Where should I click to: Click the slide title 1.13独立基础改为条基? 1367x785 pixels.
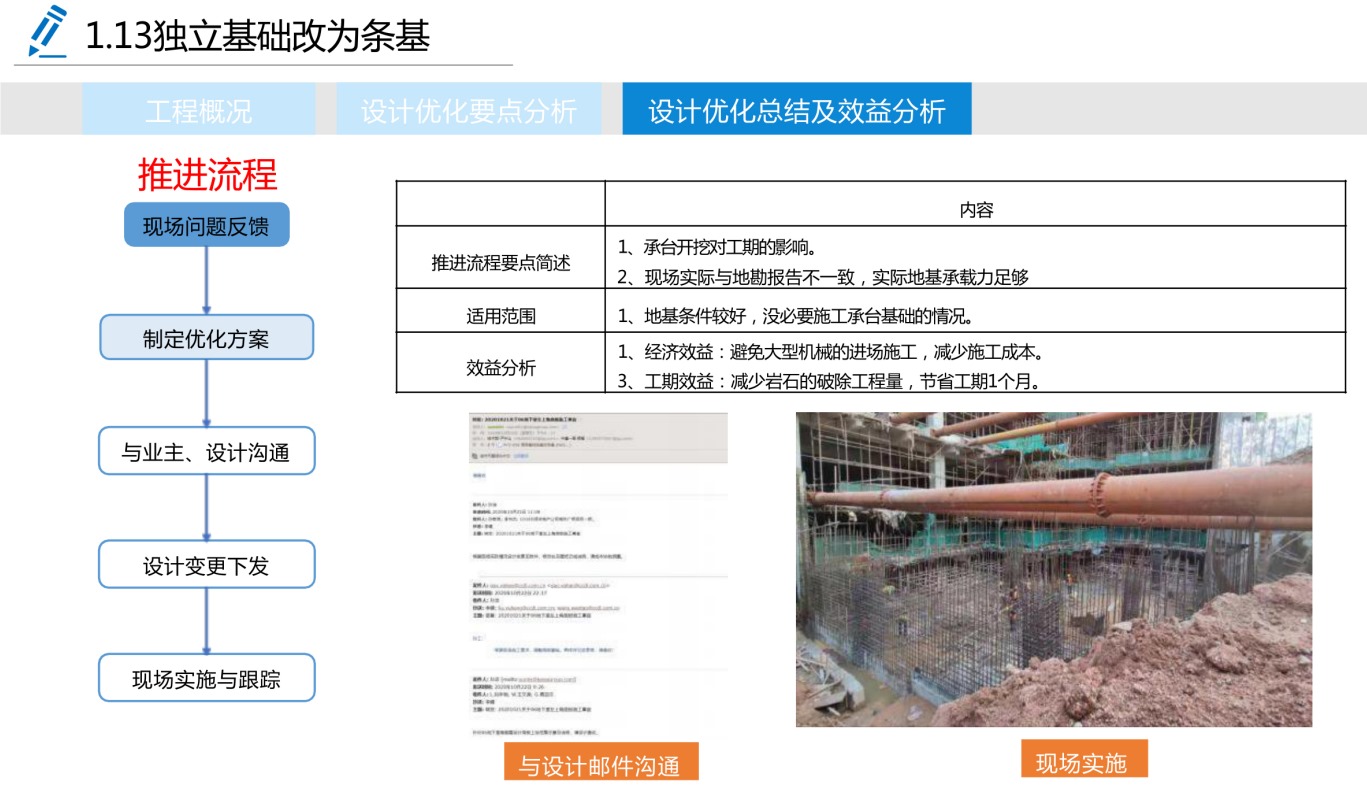[258, 37]
